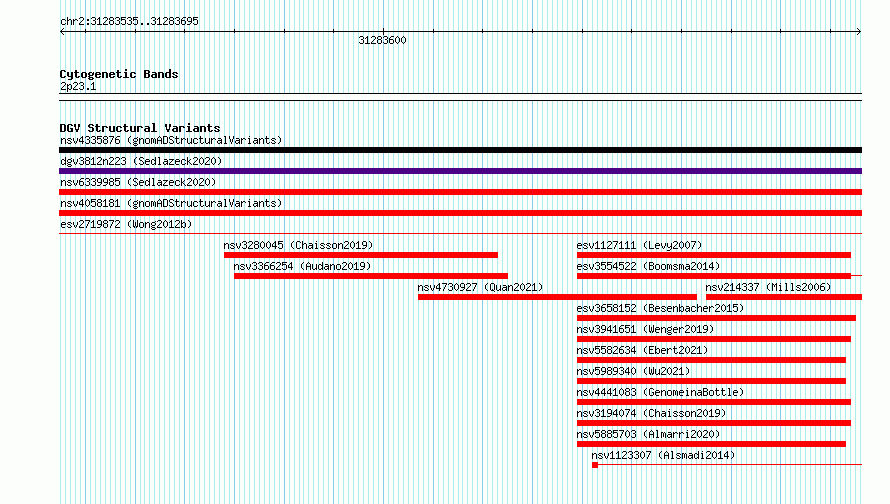Click the ruler's left arrow end
The width and height of the screenshot is (890, 504).
(62, 32)
